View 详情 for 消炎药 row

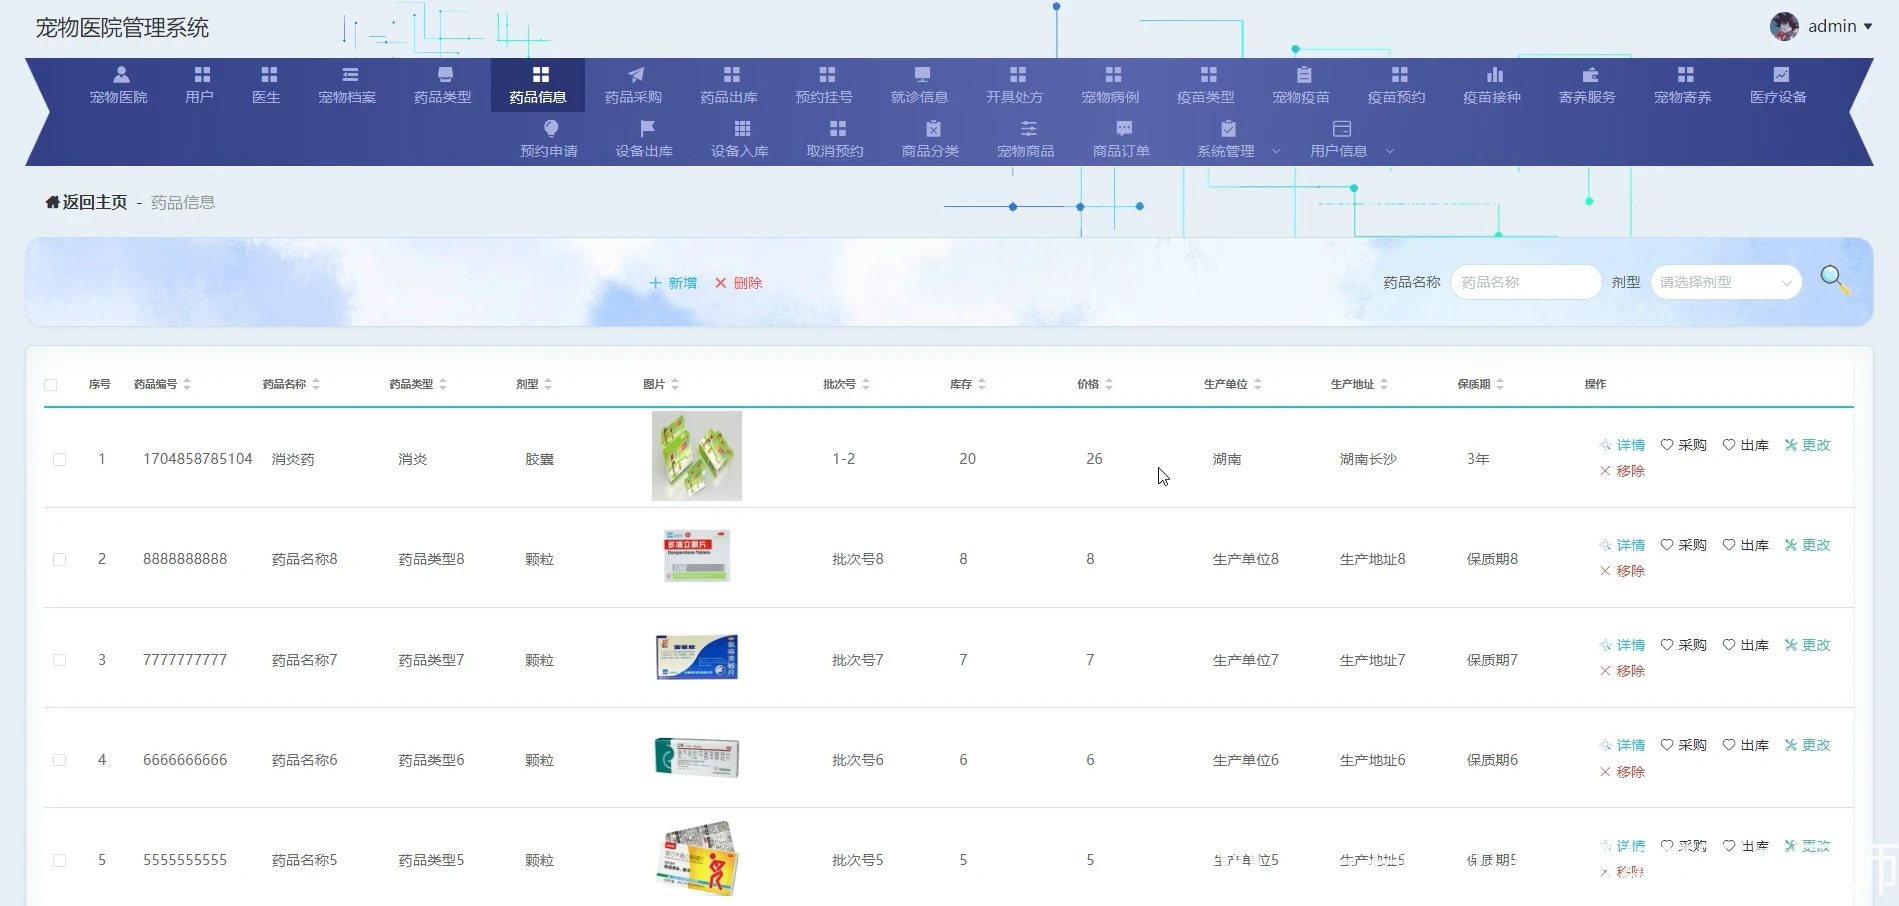point(1622,445)
